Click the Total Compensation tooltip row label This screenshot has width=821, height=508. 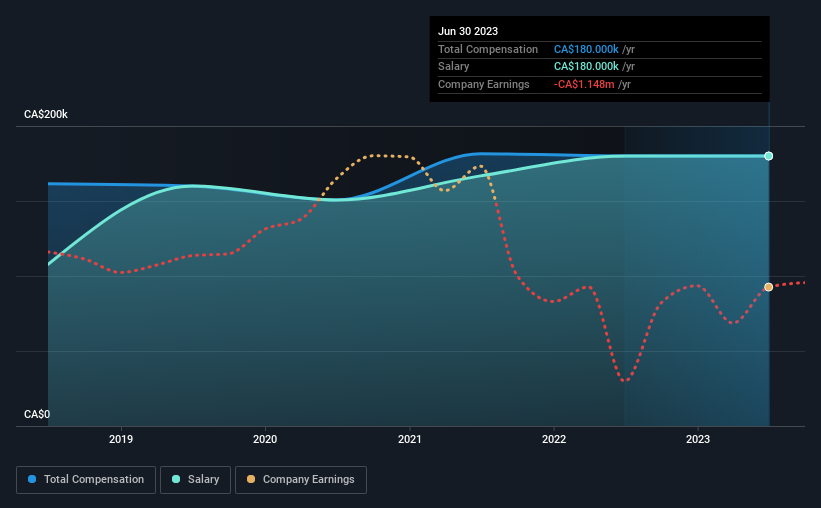(488, 49)
